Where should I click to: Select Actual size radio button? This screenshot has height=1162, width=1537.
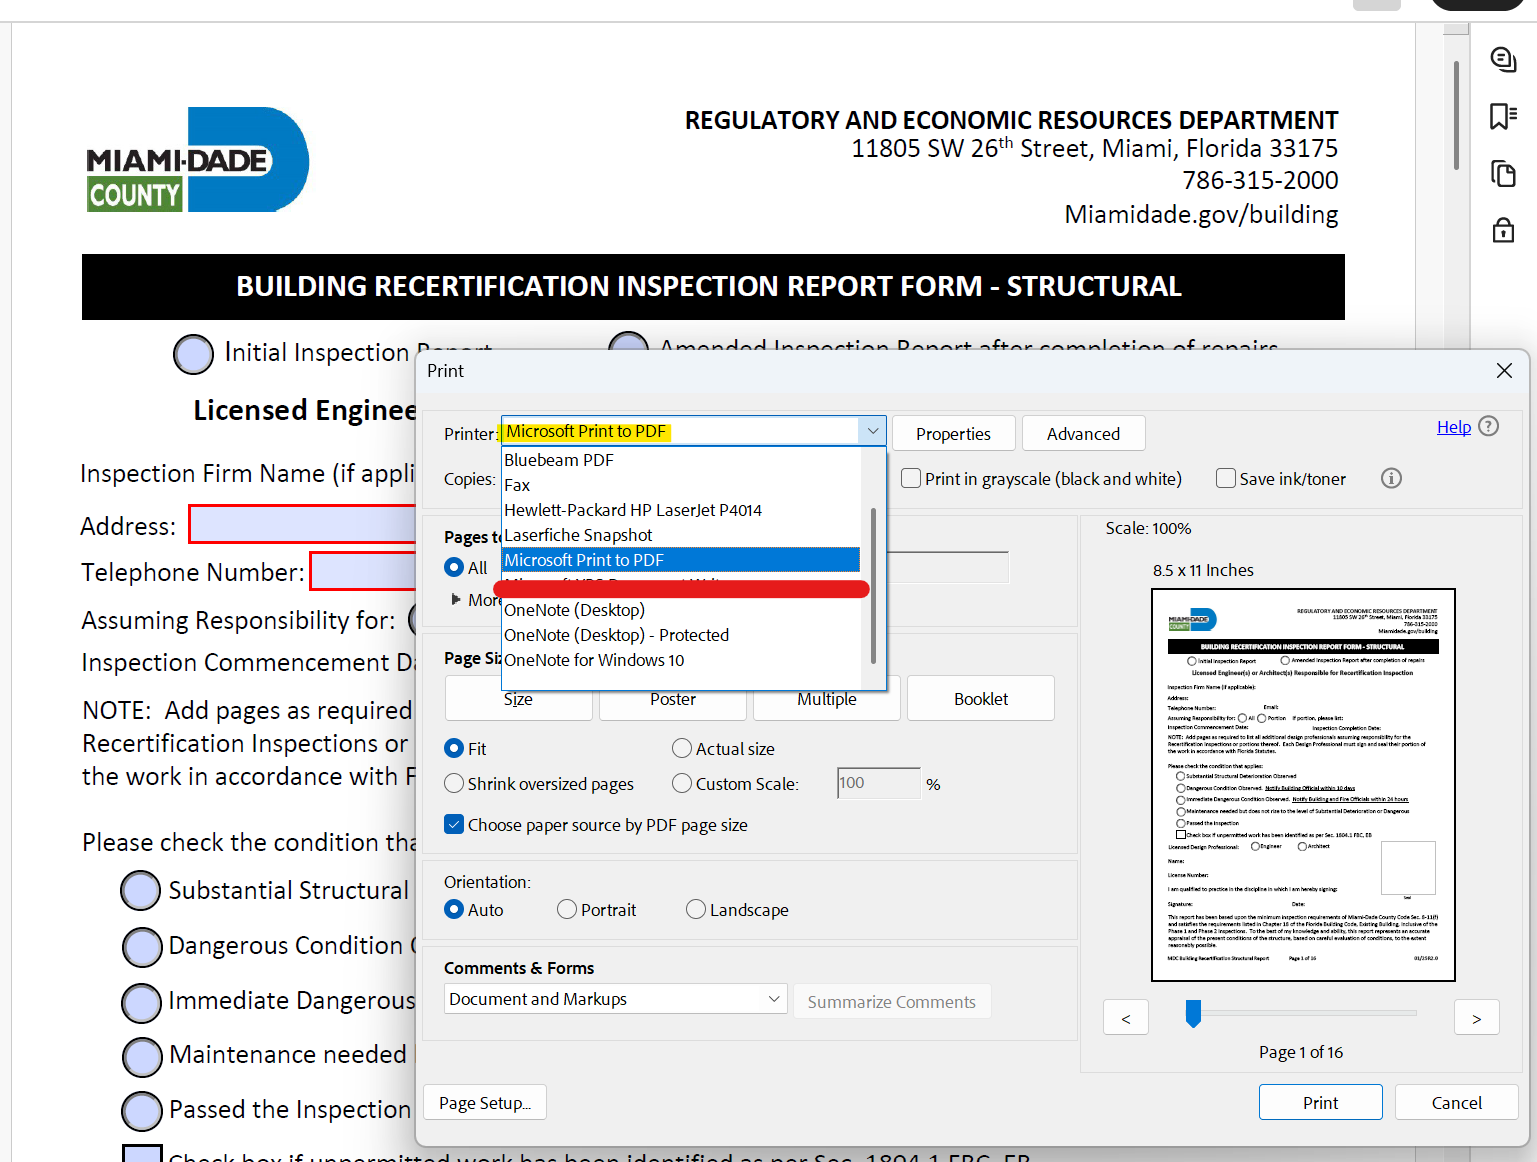coord(682,748)
